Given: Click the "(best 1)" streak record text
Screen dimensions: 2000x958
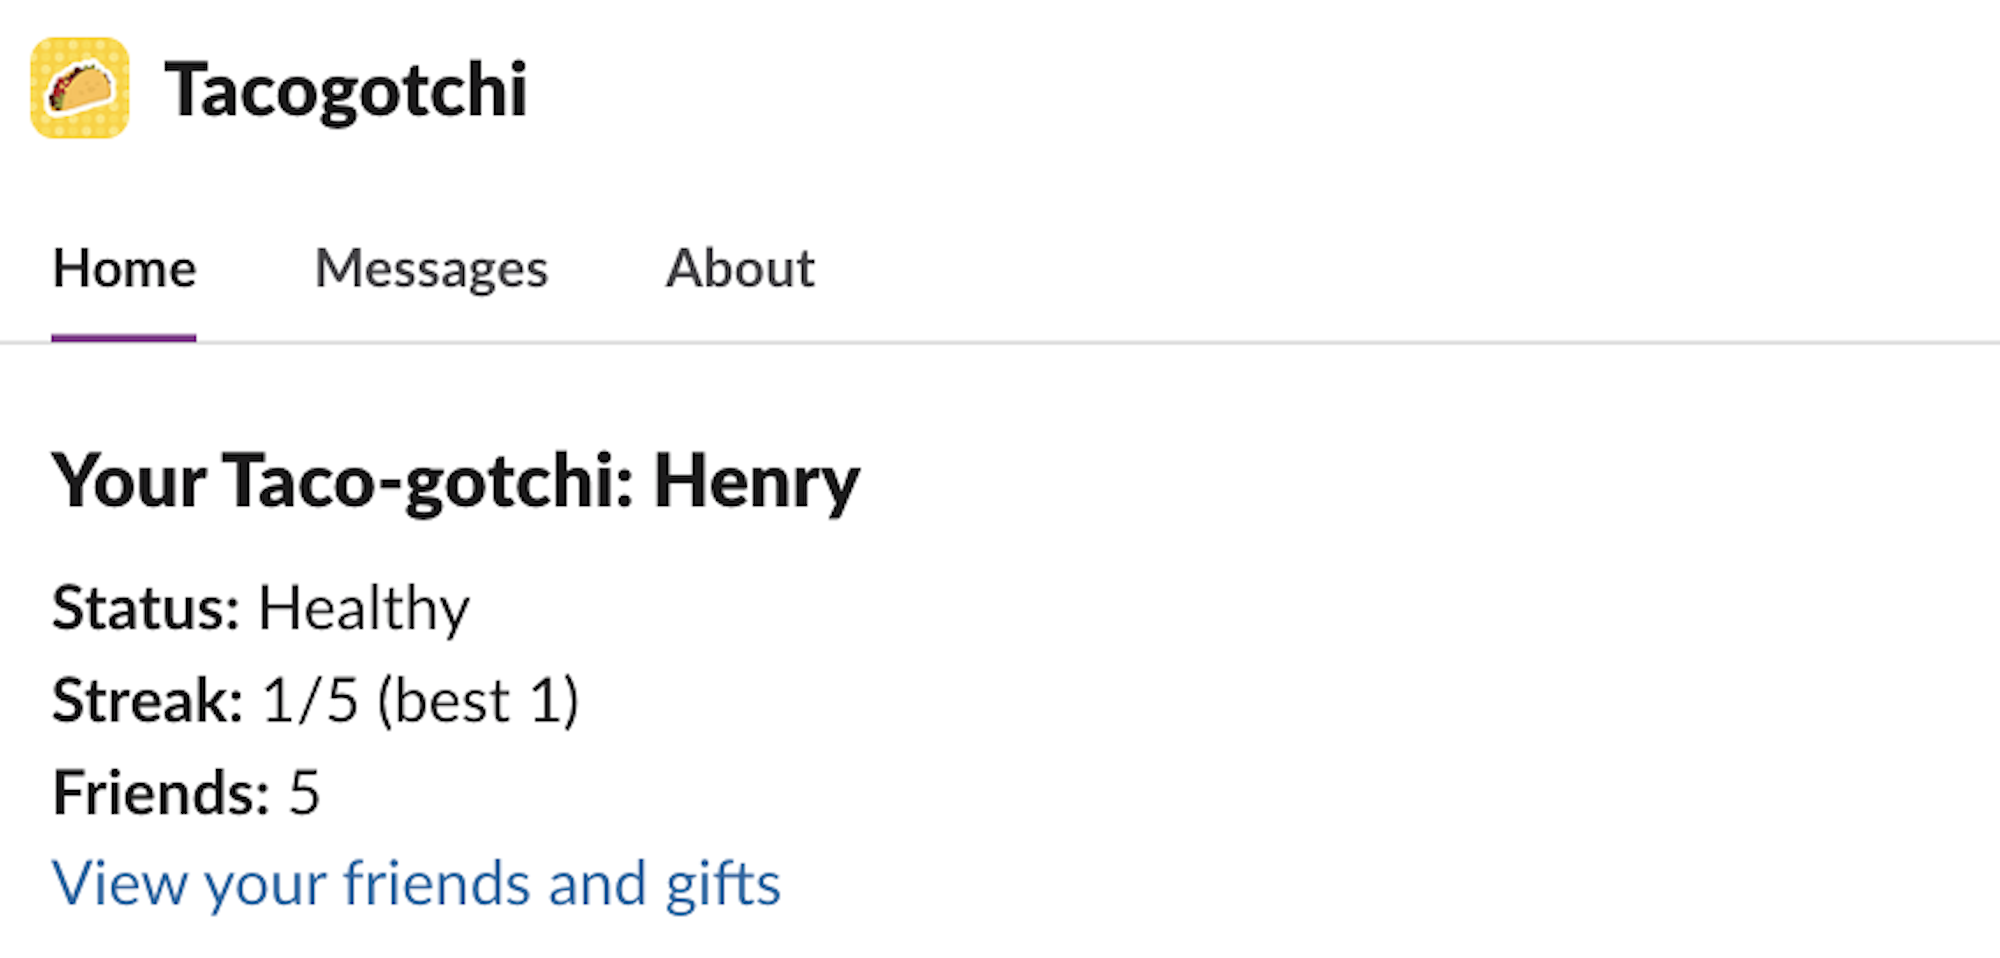Looking at the screenshot, I should tap(478, 700).
